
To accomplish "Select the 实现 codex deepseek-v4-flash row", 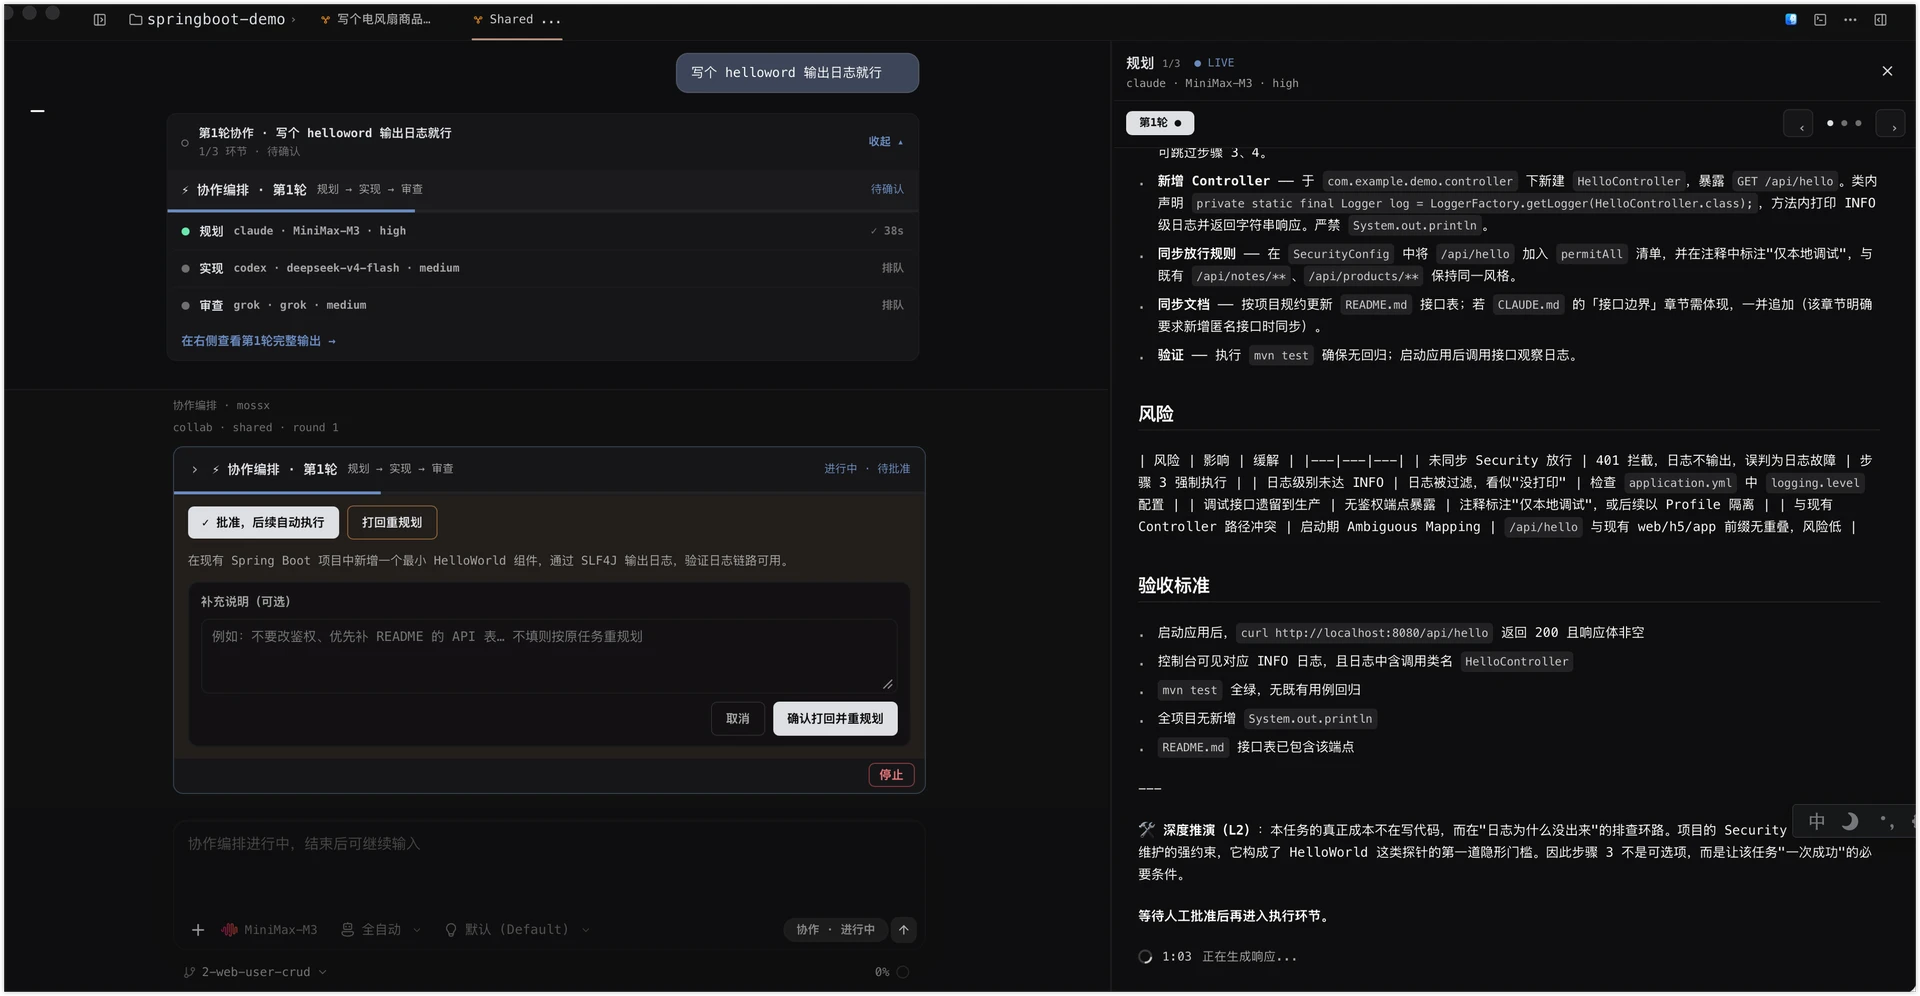I will [x=543, y=268].
